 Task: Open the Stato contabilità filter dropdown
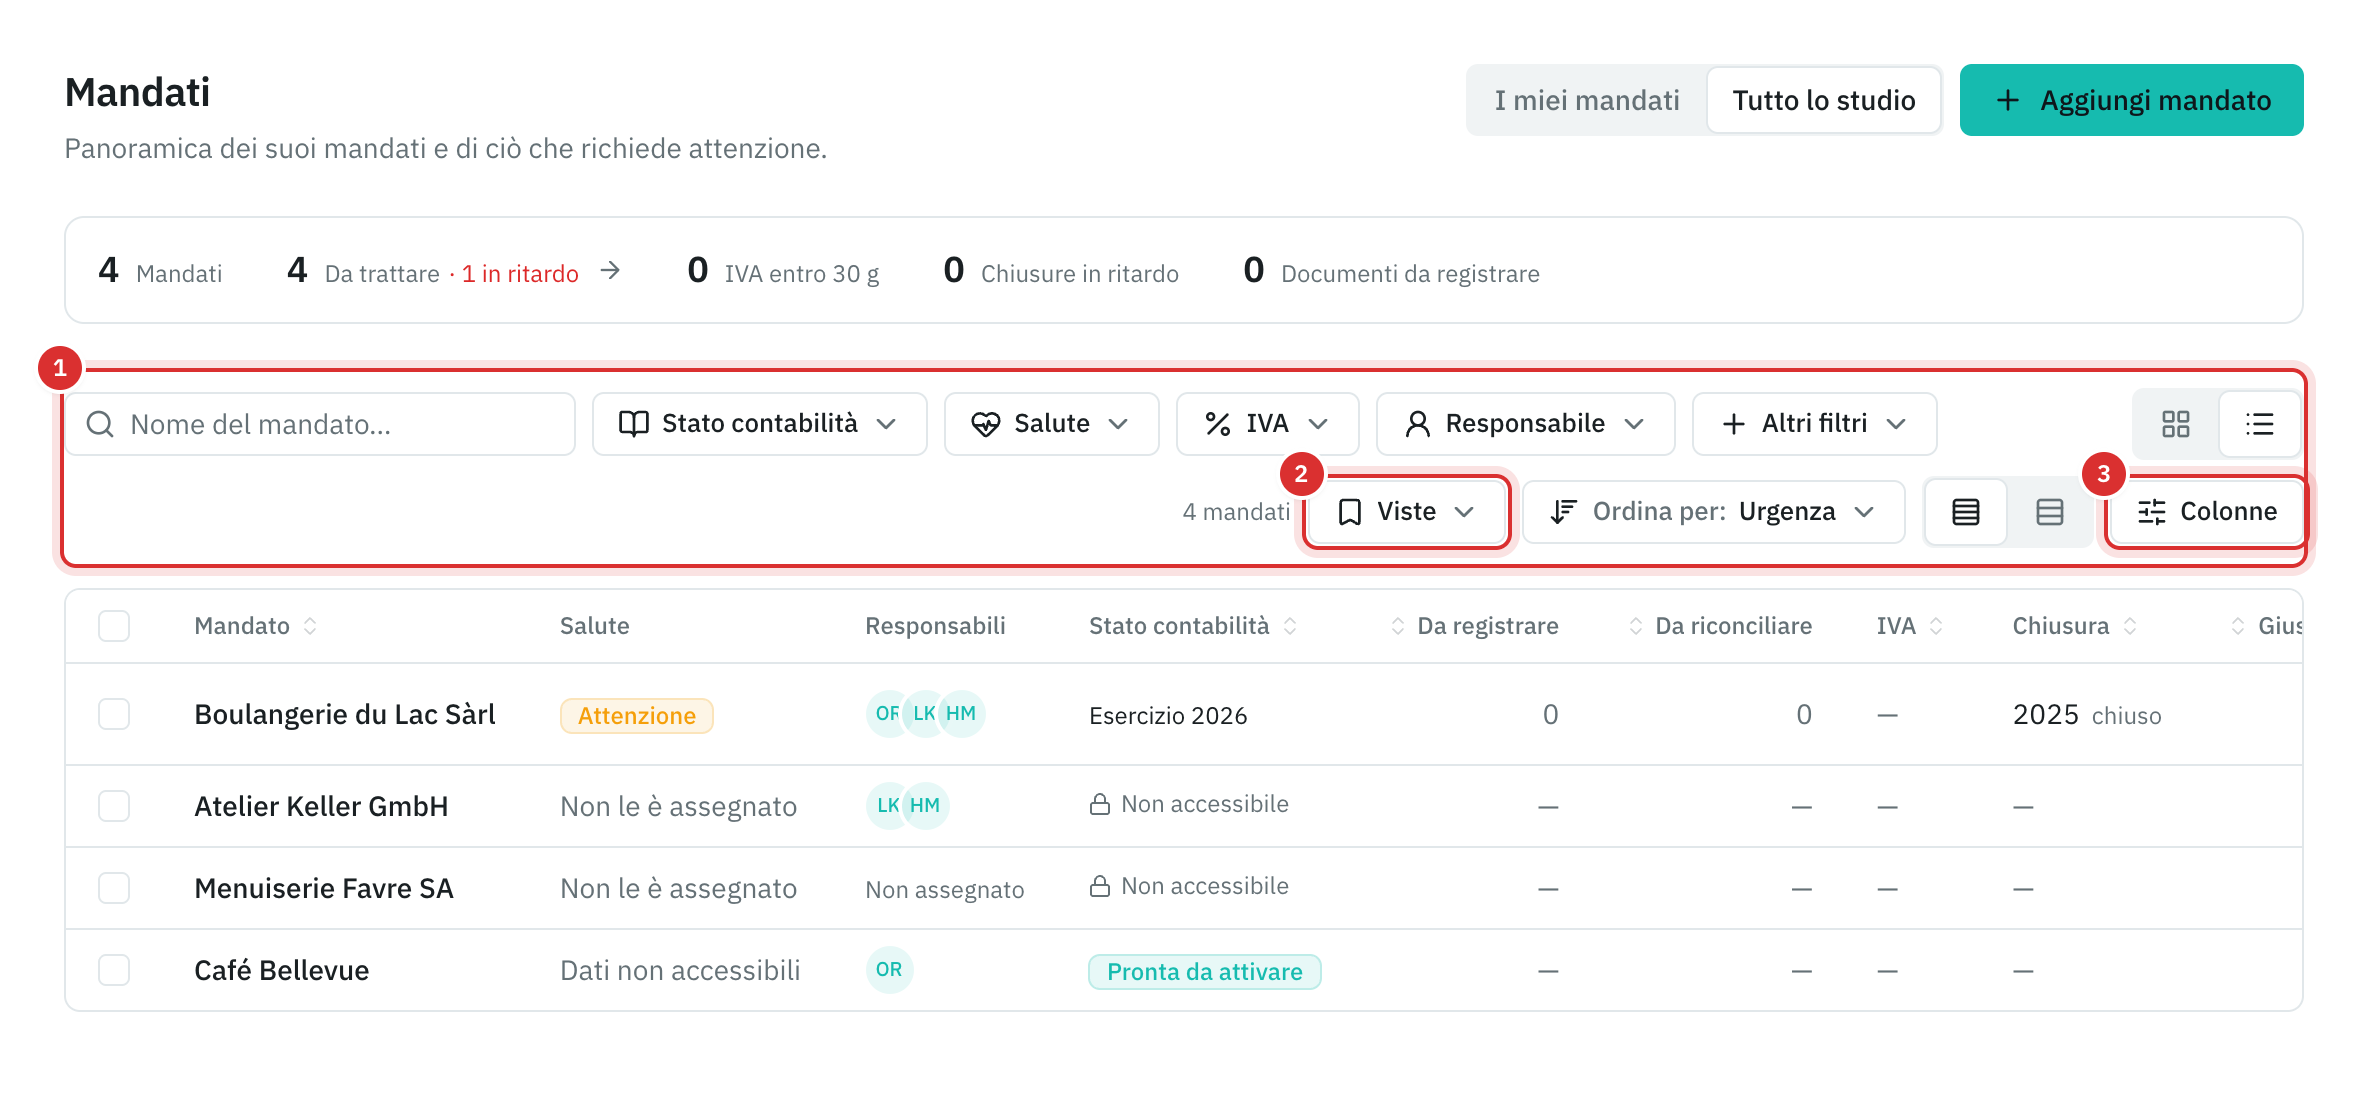[759, 424]
